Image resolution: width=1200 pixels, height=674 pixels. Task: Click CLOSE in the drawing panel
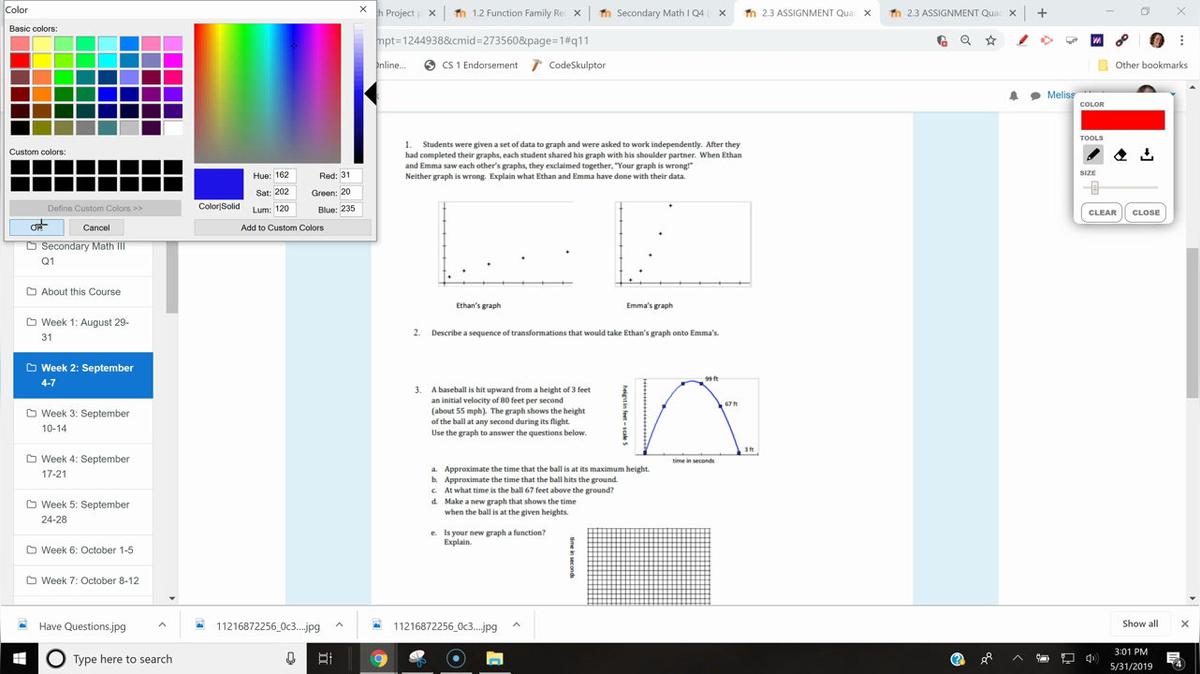pyautogui.click(x=1146, y=212)
